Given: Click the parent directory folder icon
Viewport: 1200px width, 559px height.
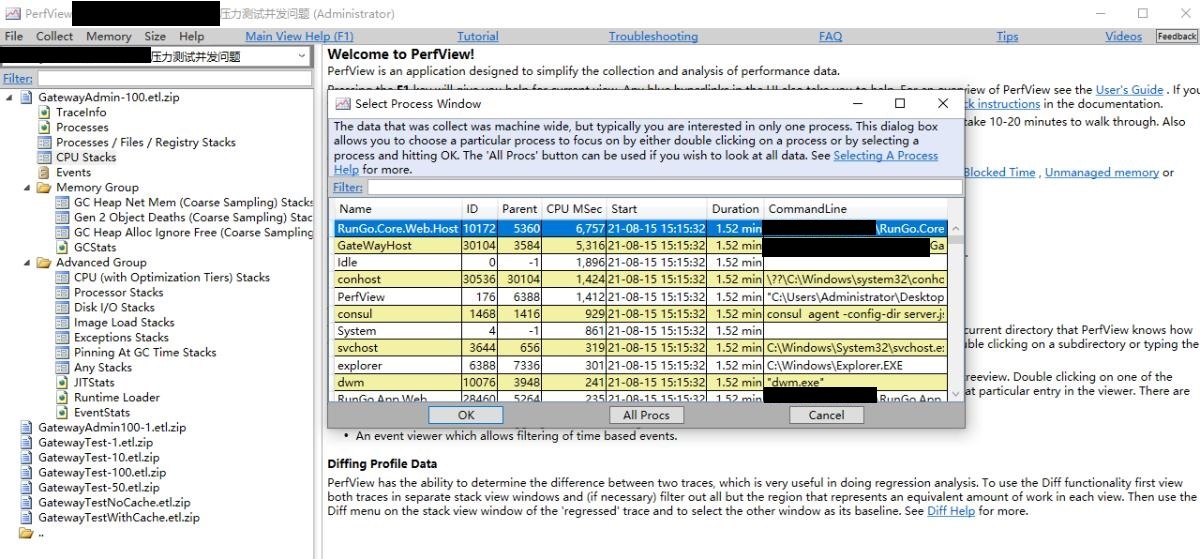Looking at the screenshot, I should (26, 533).
